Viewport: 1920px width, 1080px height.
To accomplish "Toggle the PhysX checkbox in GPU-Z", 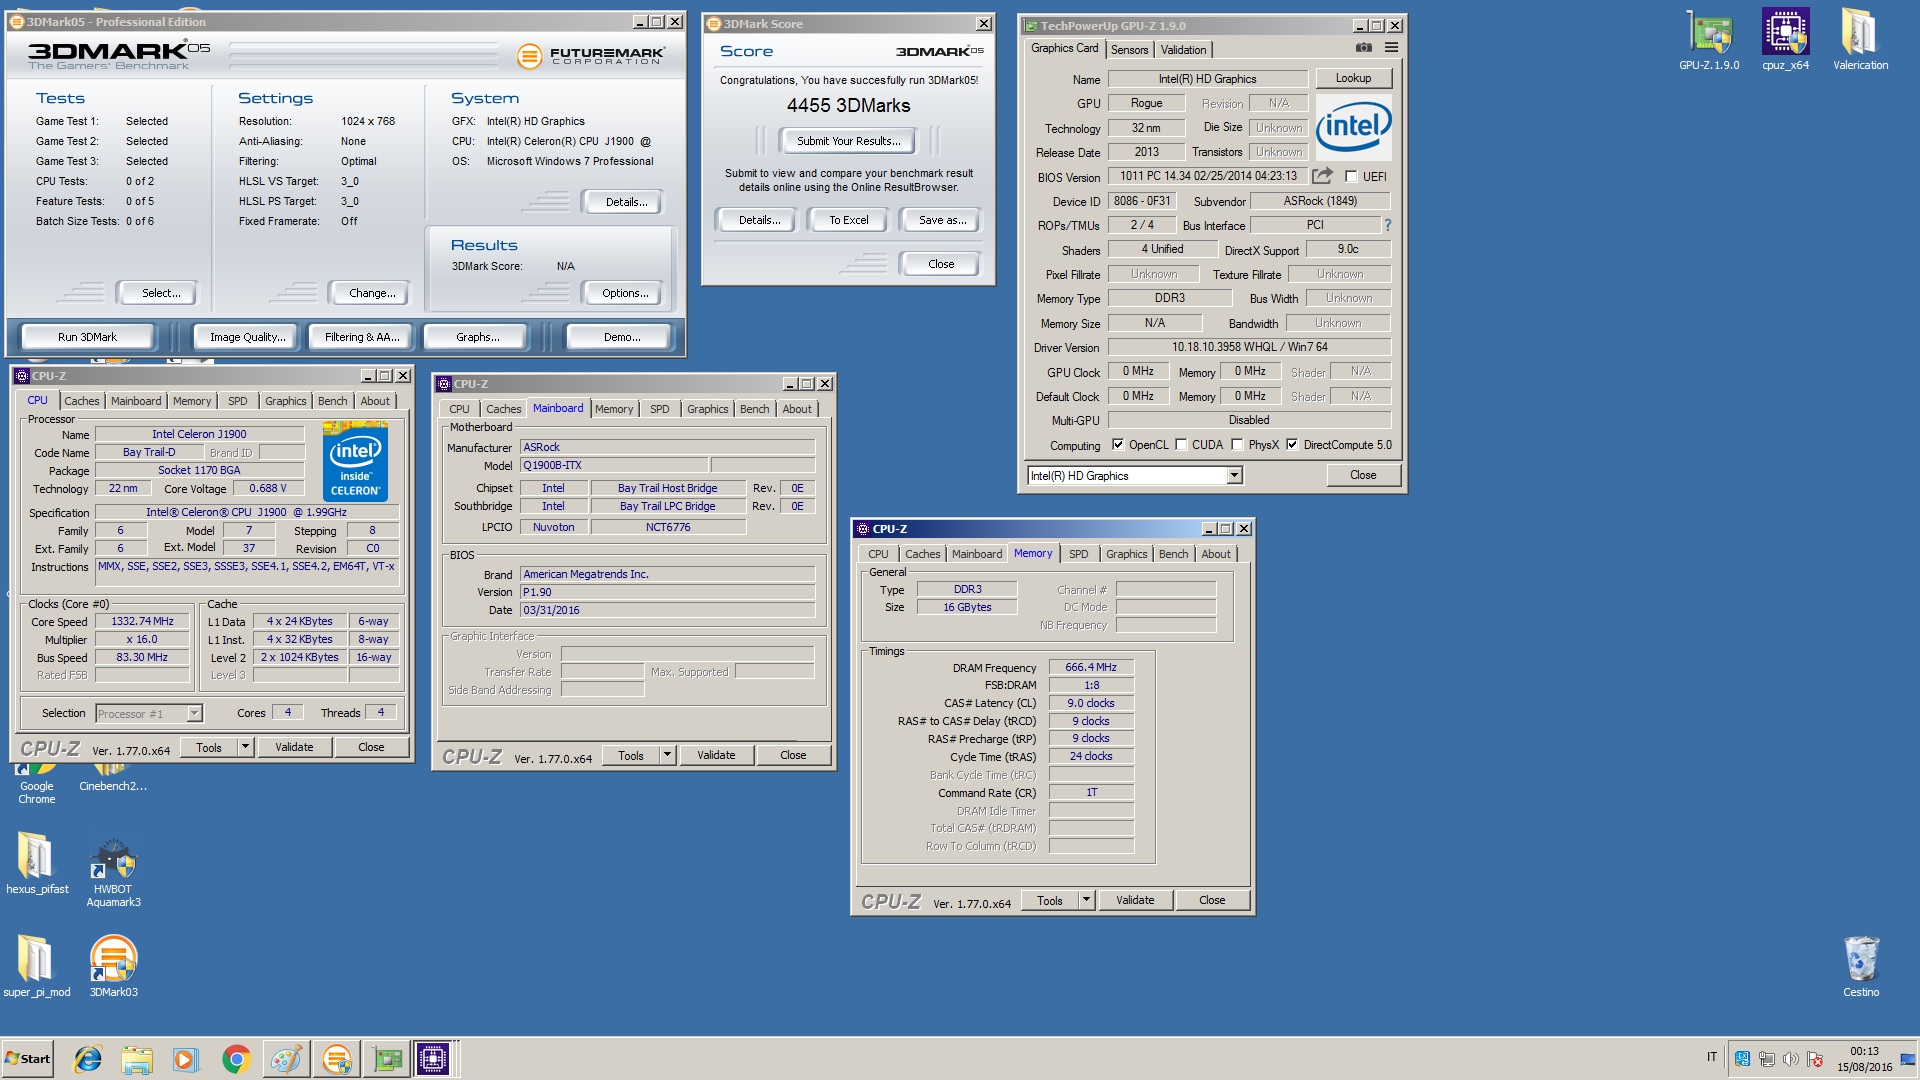I will pos(1237,445).
